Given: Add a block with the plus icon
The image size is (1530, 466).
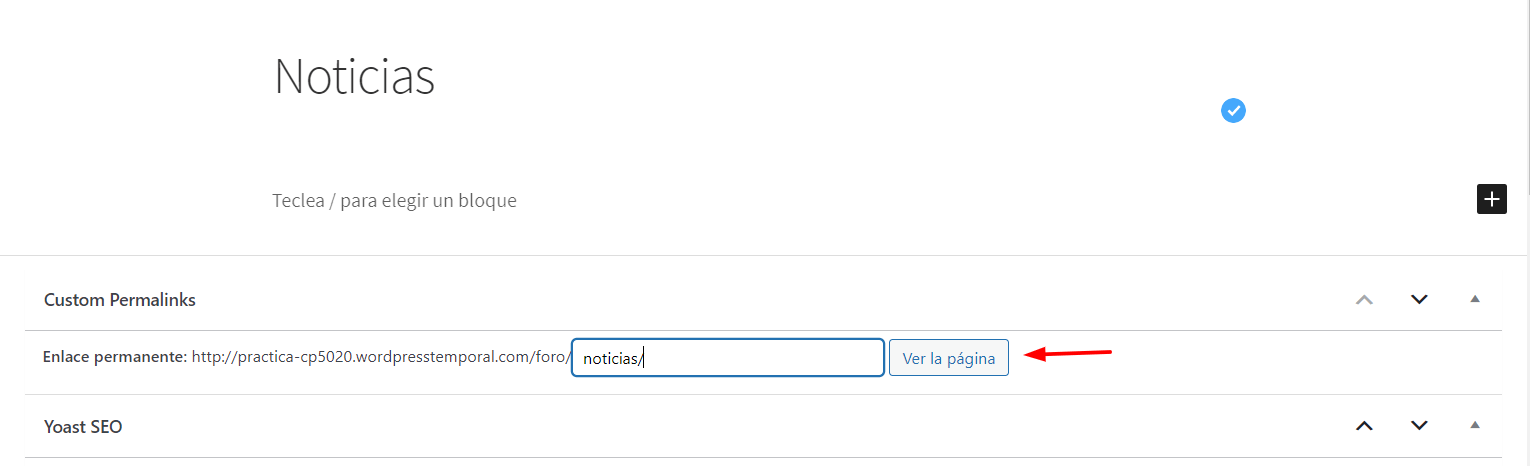Looking at the screenshot, I should [x=1492, y=199].
